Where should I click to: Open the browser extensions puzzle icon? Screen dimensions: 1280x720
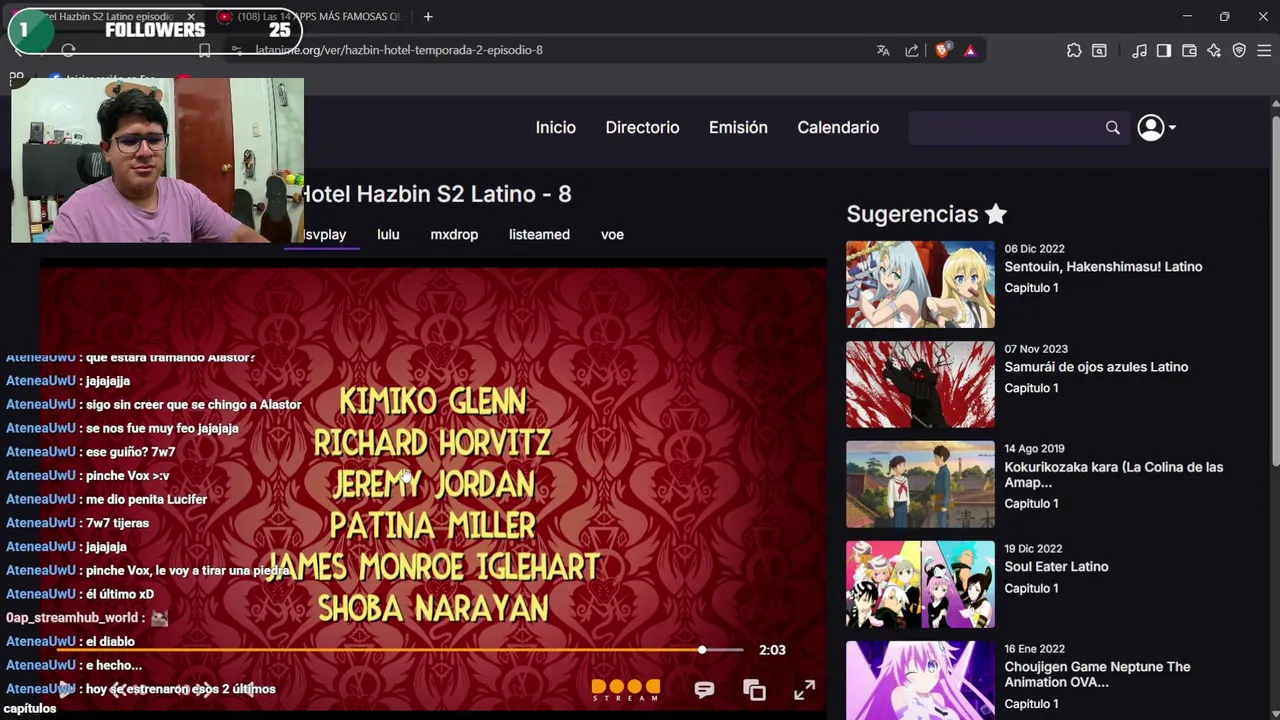1074,50
